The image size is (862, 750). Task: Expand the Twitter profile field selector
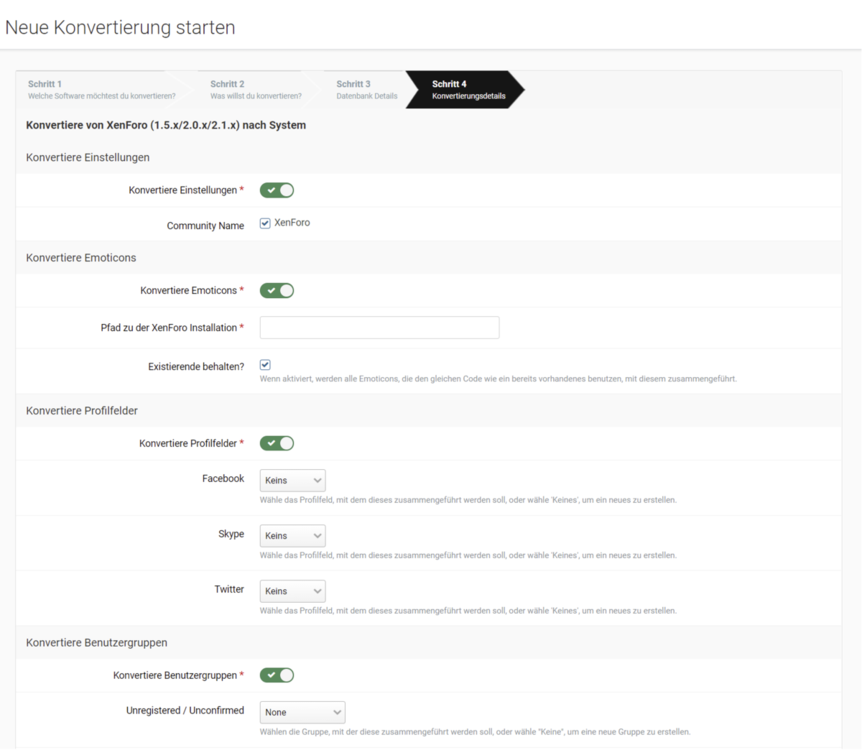point(292,590)
